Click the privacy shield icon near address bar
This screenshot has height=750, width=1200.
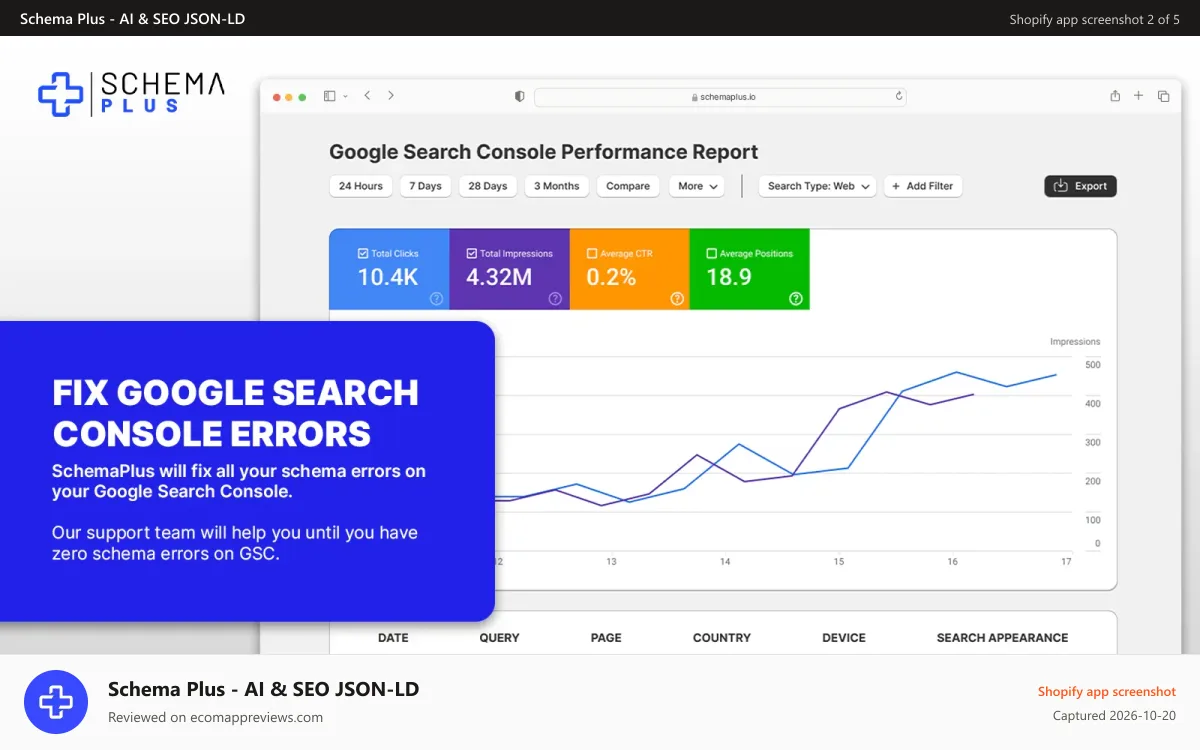coord(519,97)
